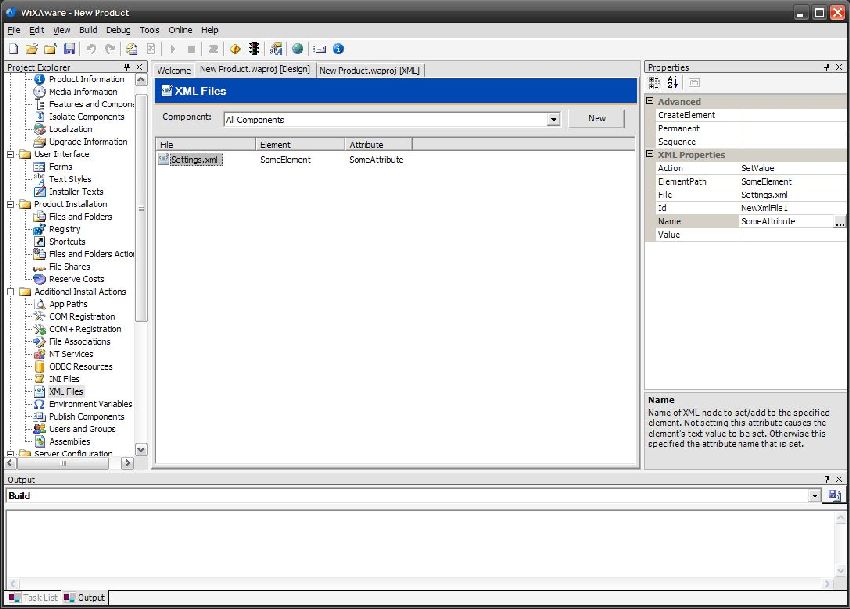Switch to the Task List tab
This screenshot has height=609, width=850.
pyautogui.click(x=34, y=598)
